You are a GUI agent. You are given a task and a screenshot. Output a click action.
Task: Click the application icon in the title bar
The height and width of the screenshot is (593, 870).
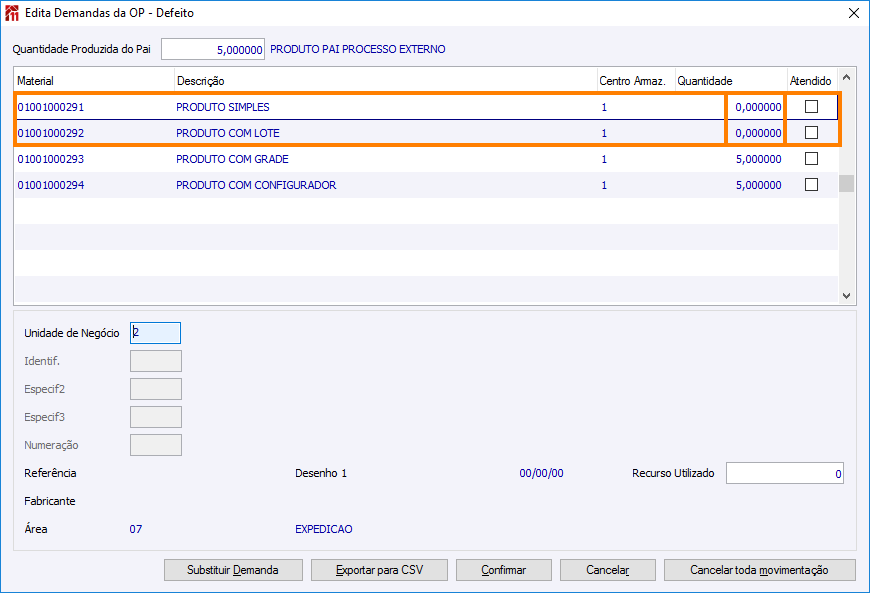click(x=12, y=13)
